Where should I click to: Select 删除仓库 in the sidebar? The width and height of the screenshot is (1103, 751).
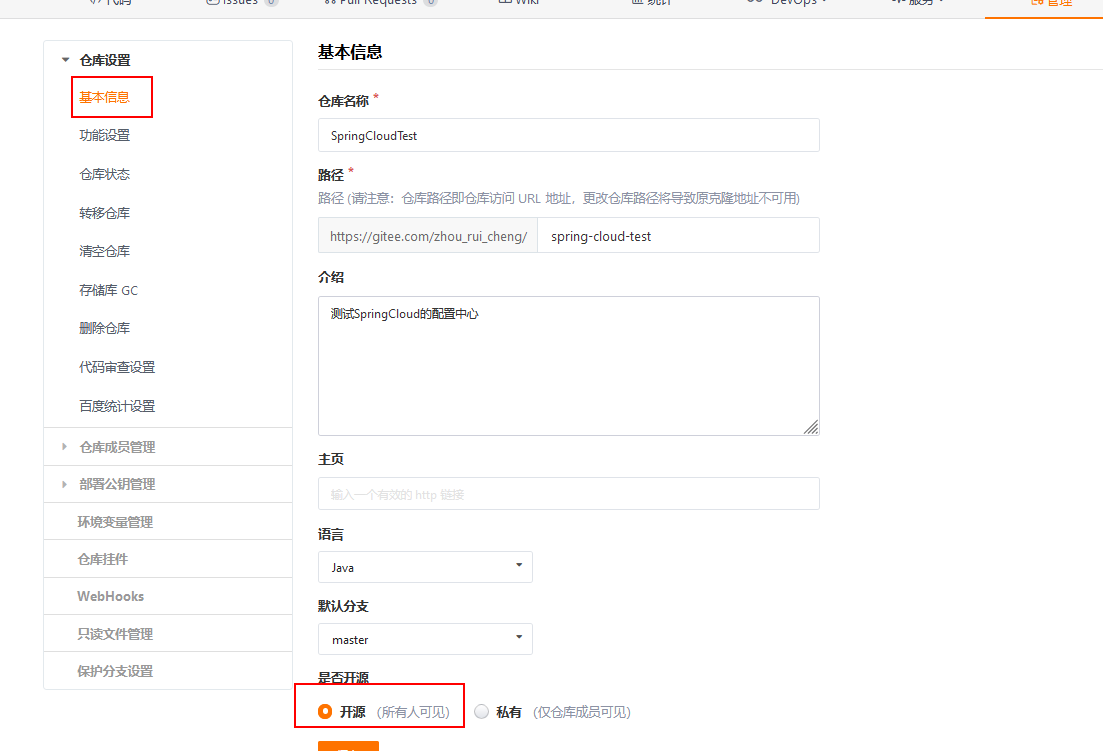tap(104, 328)
